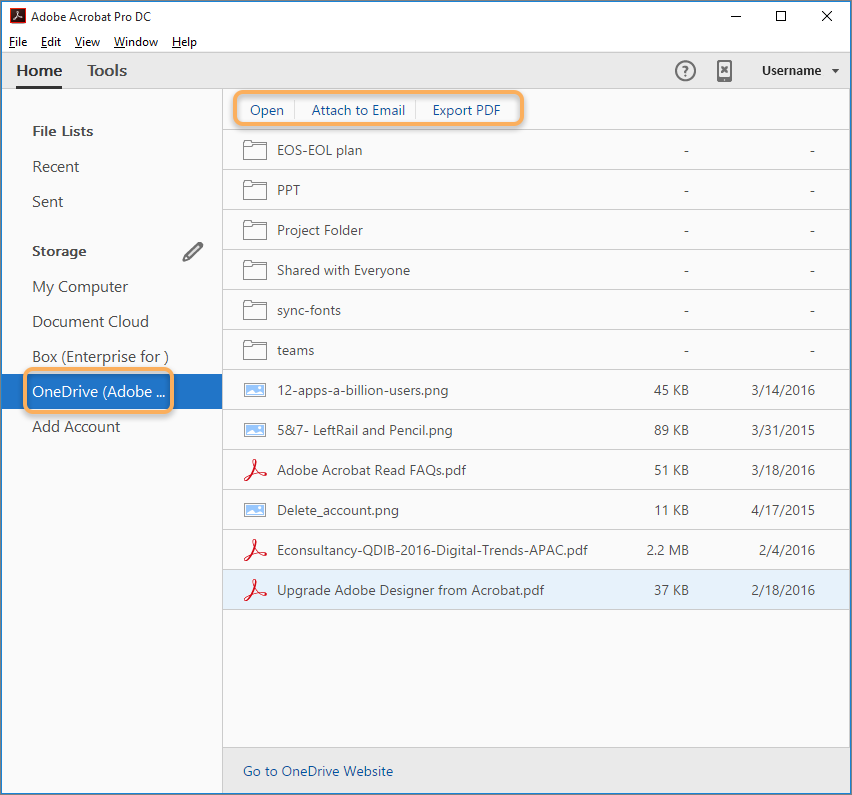This screenshot has height=795, width=852.
Task: Select the Project Folder name
Action: coord(320,230)
